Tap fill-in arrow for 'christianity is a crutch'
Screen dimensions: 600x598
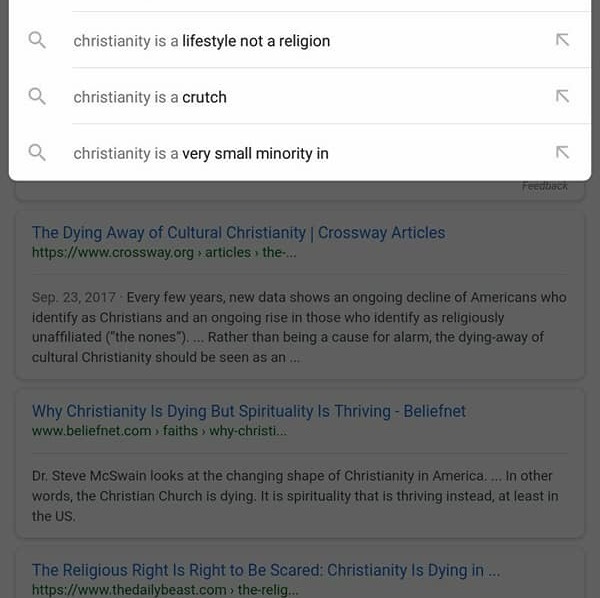[562, 97]
